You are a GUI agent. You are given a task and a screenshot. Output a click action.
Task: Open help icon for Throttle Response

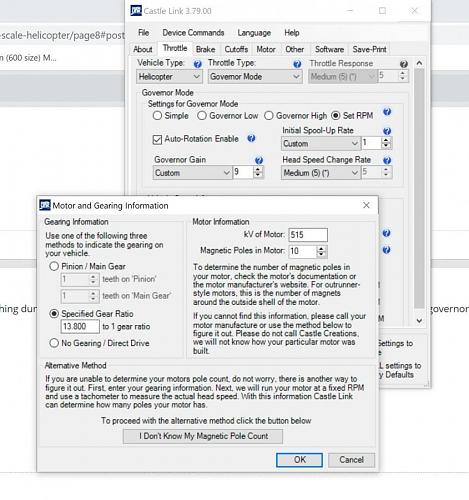pyautogui.click(x=403, y=64)
